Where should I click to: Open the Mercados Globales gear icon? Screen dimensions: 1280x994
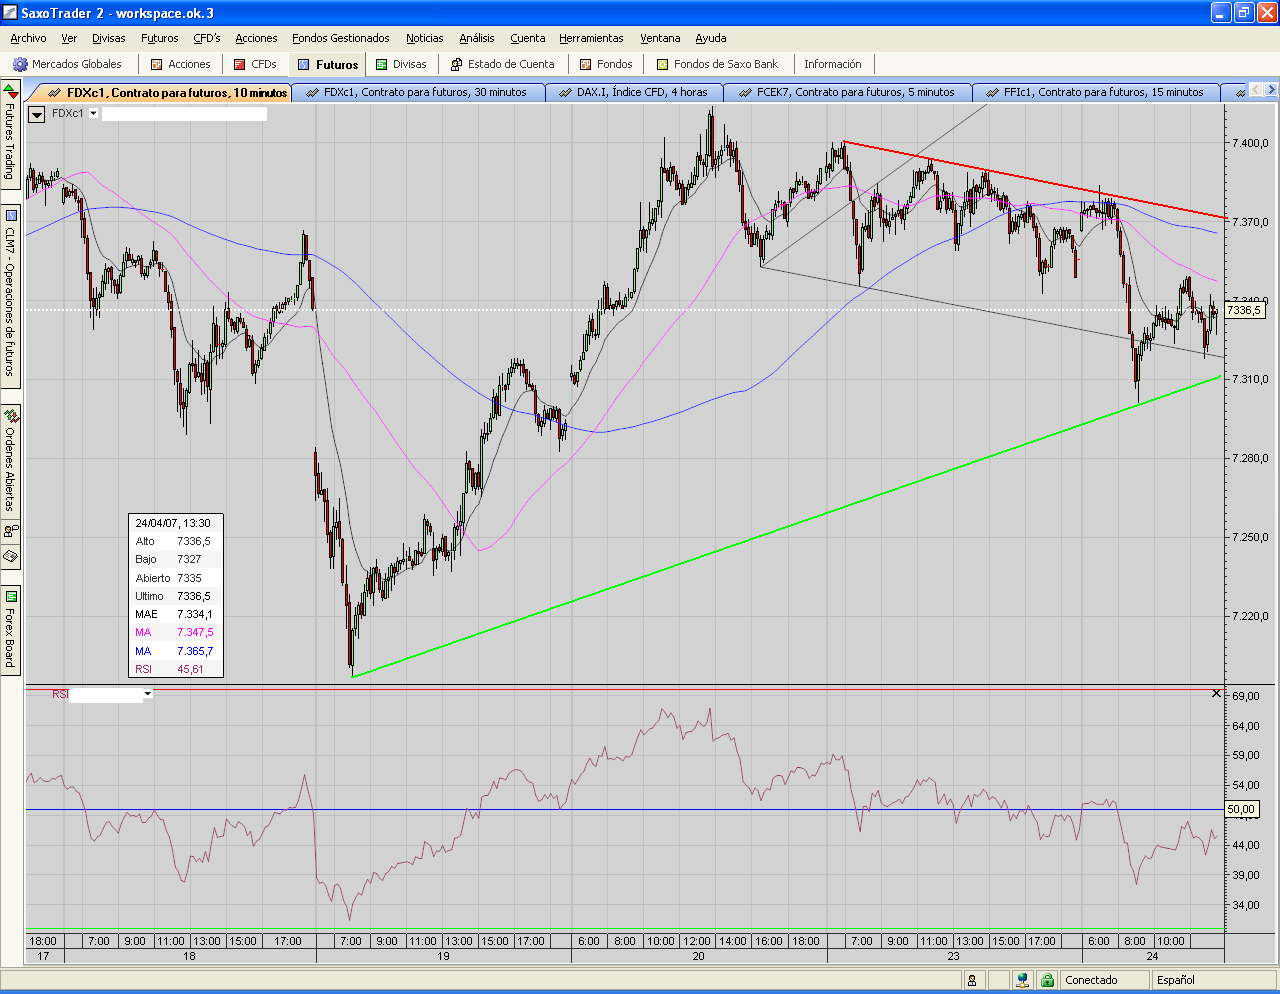[19, 64]
